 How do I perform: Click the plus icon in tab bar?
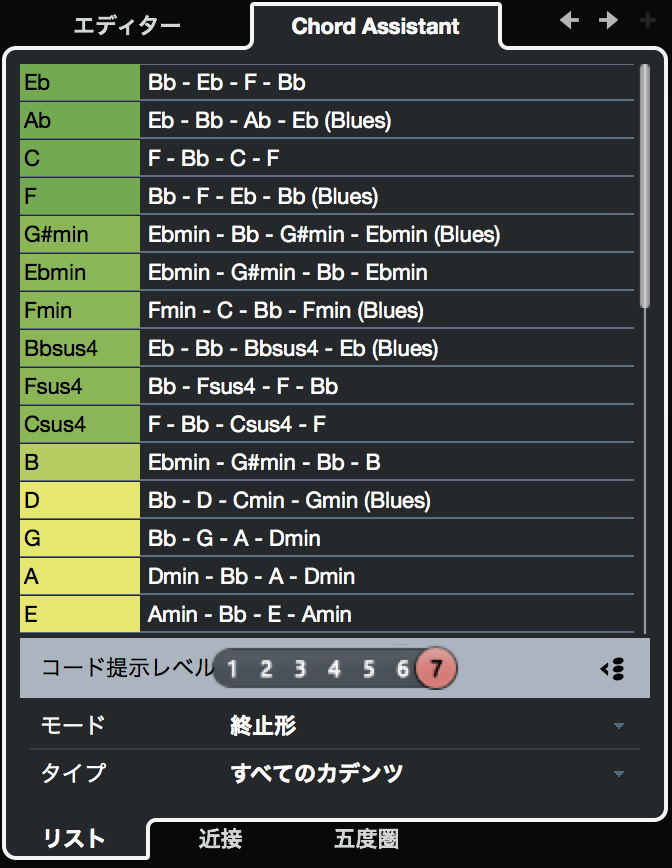tap(648, 21)
